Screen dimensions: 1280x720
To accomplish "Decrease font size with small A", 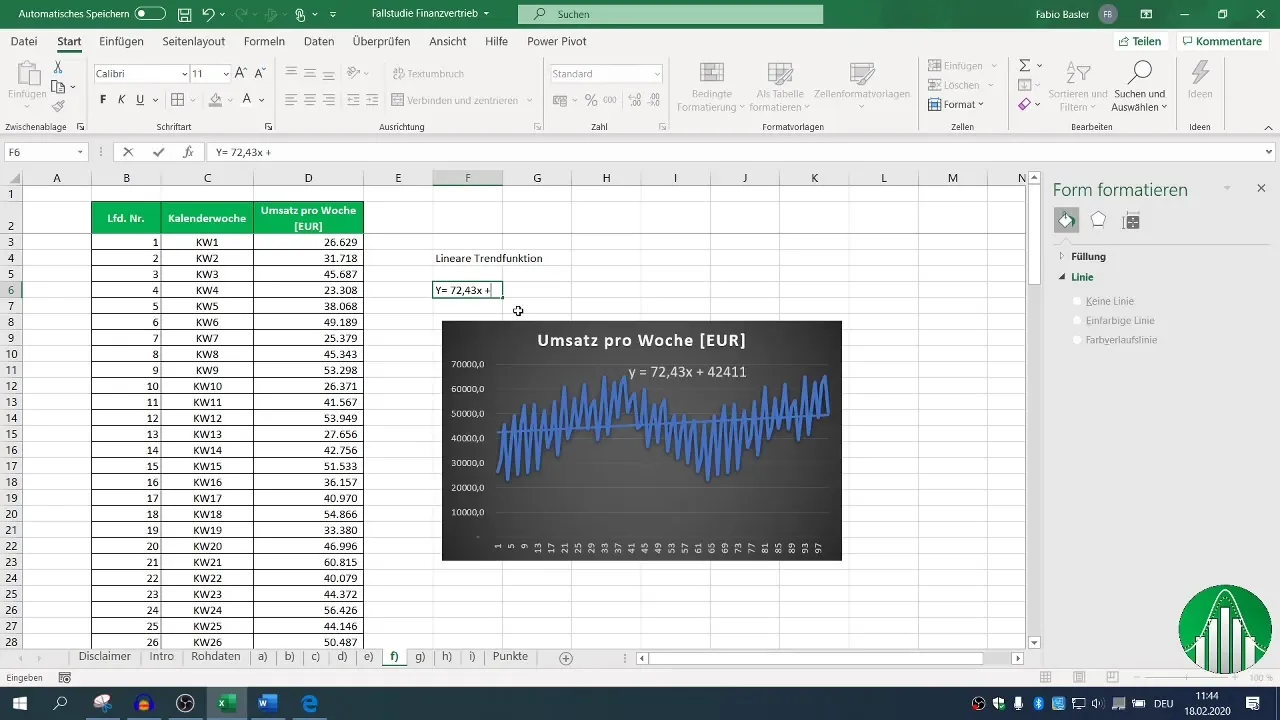I will click(260, 74).
